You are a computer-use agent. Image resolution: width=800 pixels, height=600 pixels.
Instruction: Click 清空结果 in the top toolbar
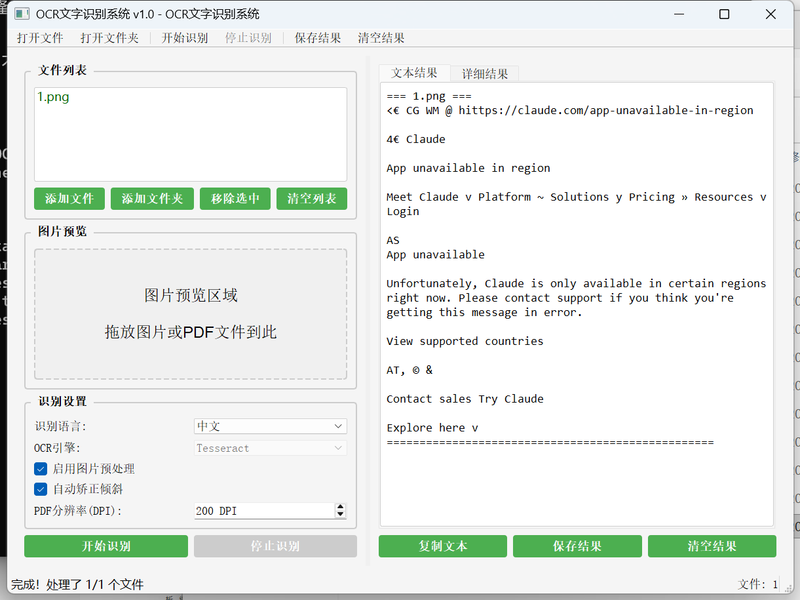[x=381, y=38]
